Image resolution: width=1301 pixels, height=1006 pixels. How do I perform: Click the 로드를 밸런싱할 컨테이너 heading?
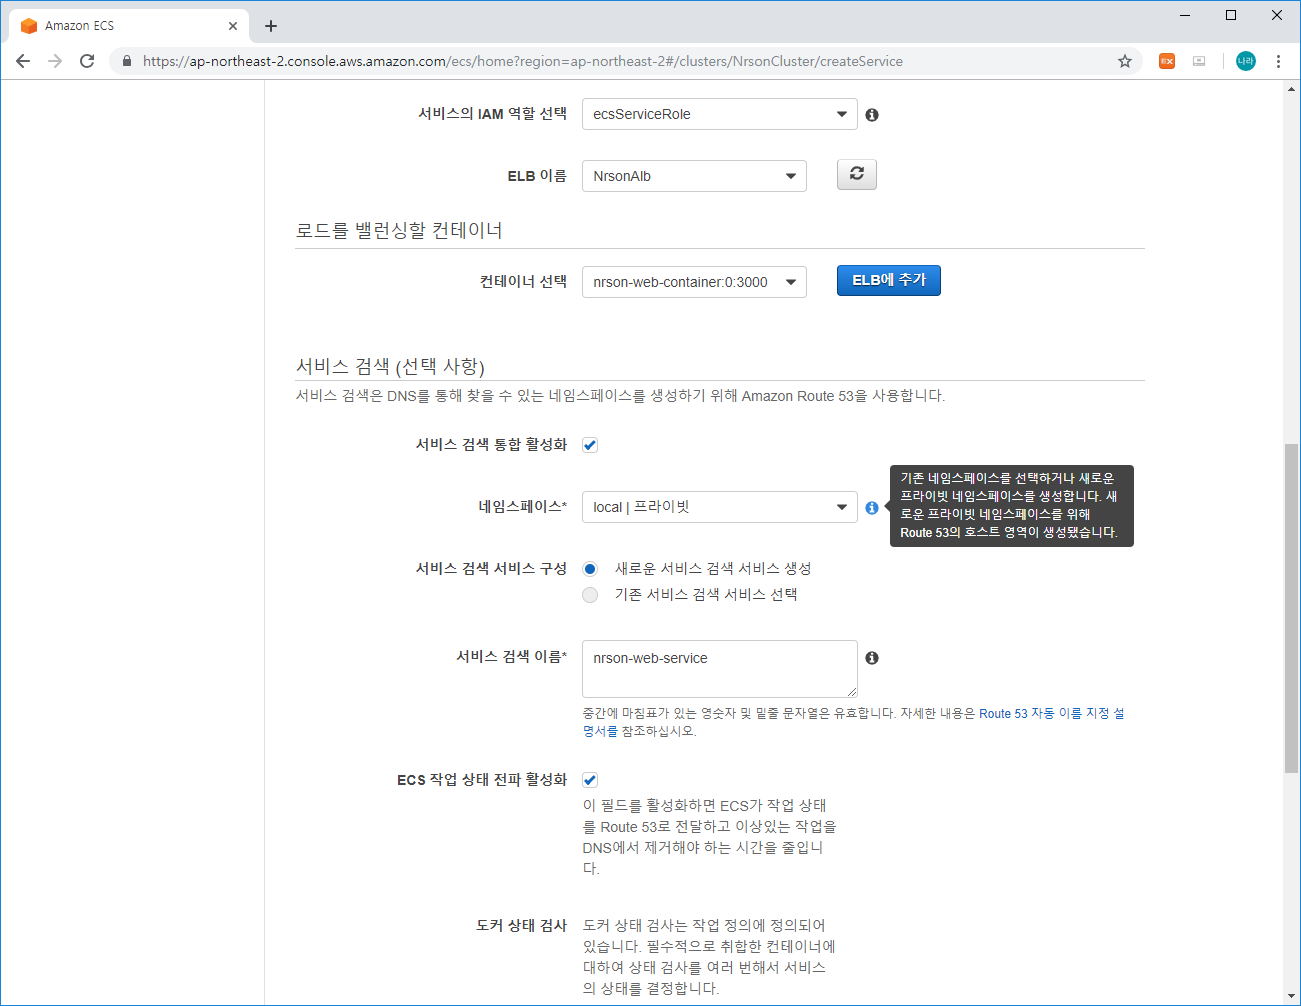[399, 230]
